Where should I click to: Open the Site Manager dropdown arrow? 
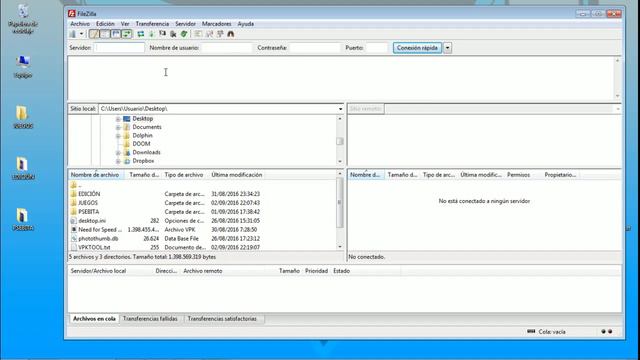click(81, 34)
